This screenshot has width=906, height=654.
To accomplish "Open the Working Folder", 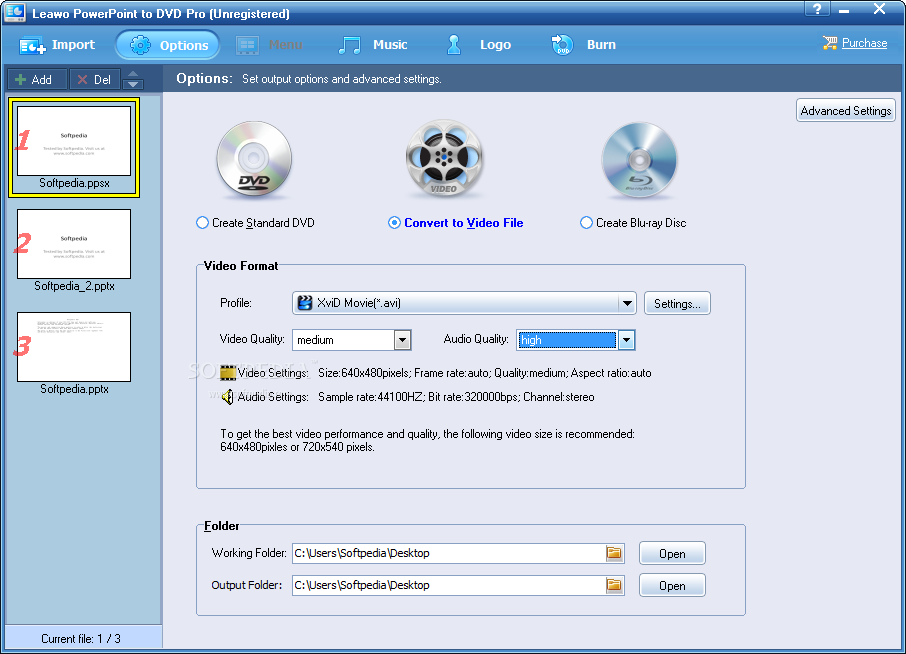I will pos(672,553).
